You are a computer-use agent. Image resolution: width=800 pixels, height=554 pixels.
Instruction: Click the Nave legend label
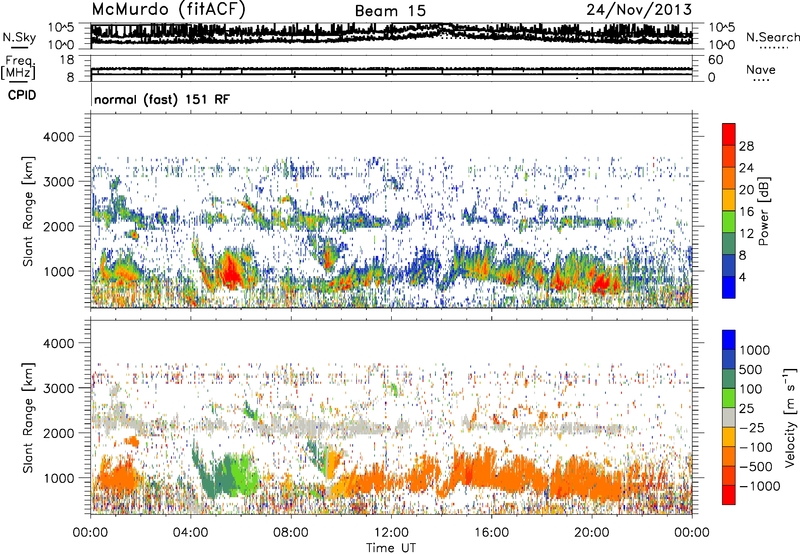point(761,70)
